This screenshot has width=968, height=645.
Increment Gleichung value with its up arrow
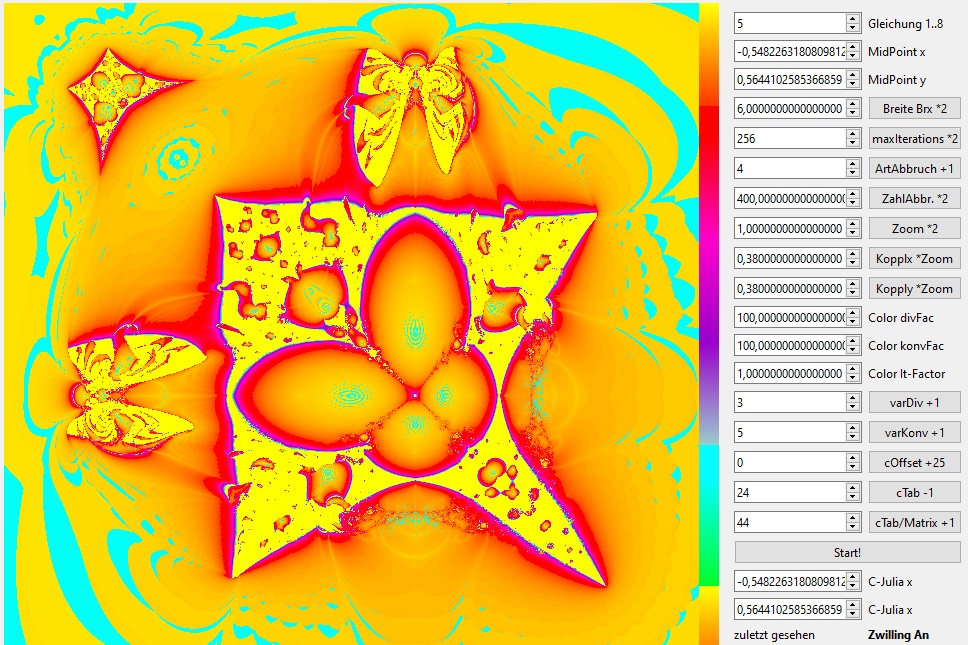(x=853, y=19)
